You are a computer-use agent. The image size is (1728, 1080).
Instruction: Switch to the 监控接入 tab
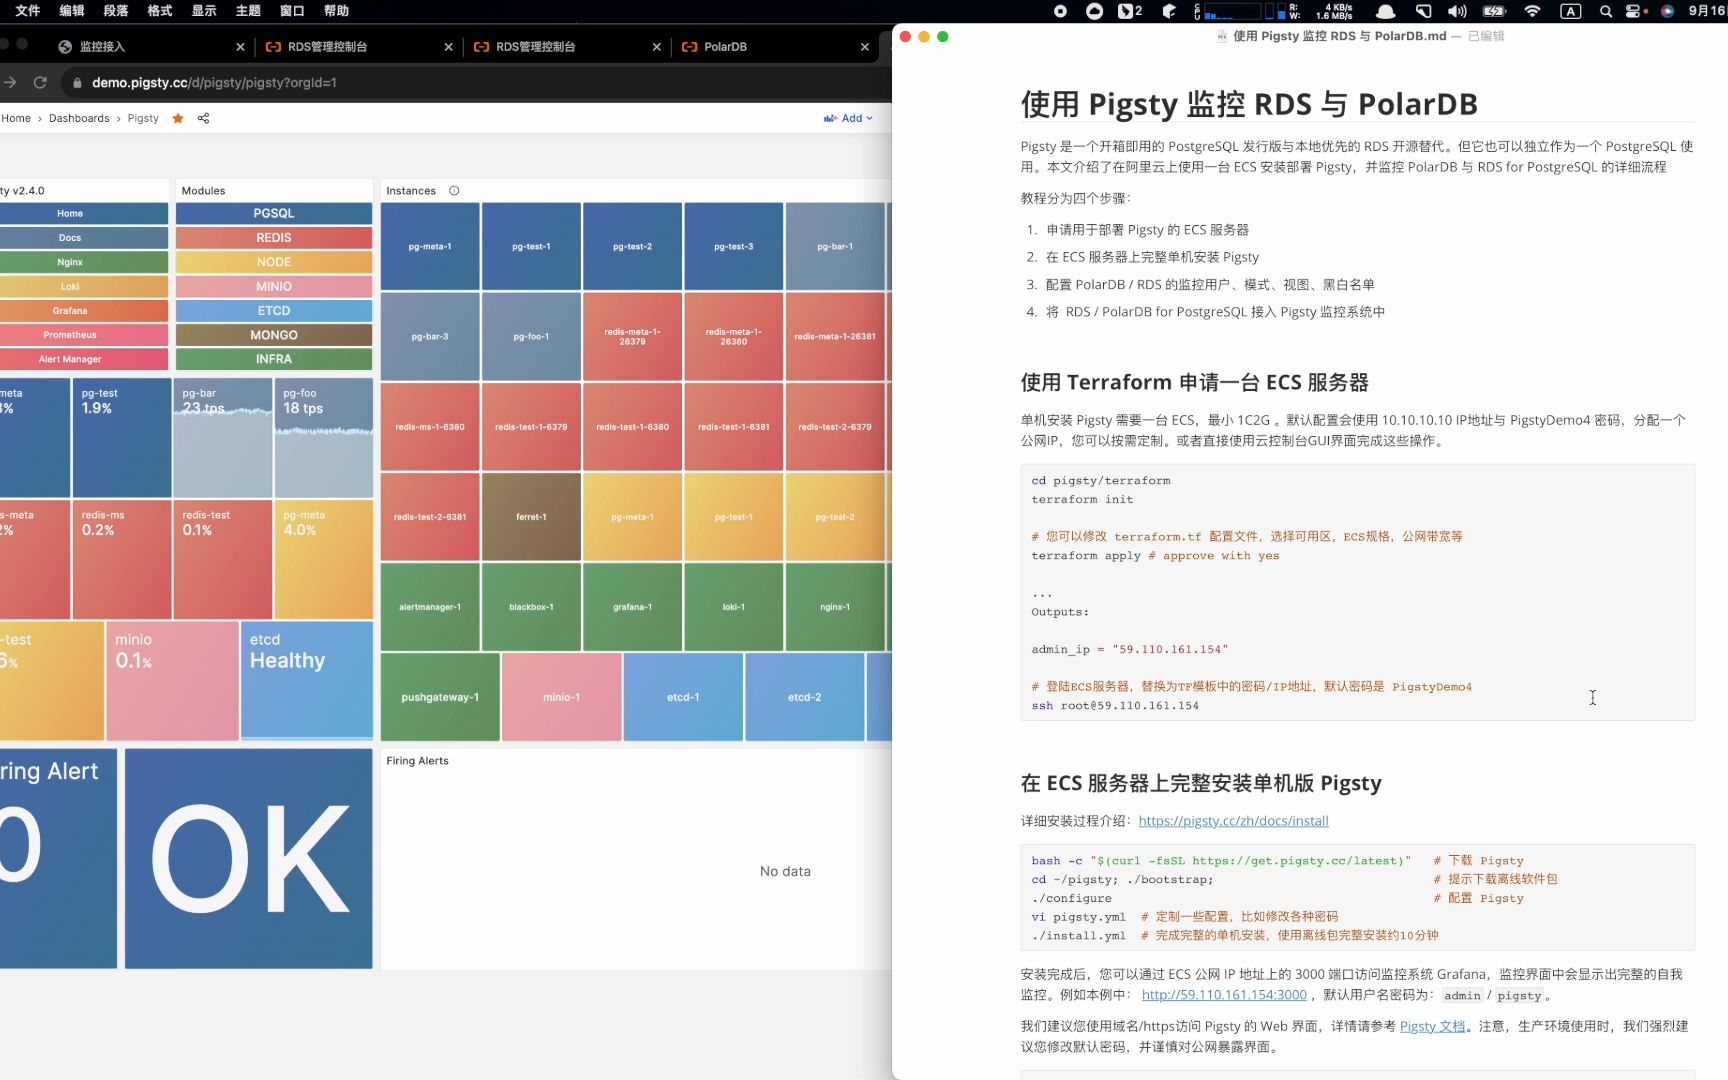pos(150,47)
